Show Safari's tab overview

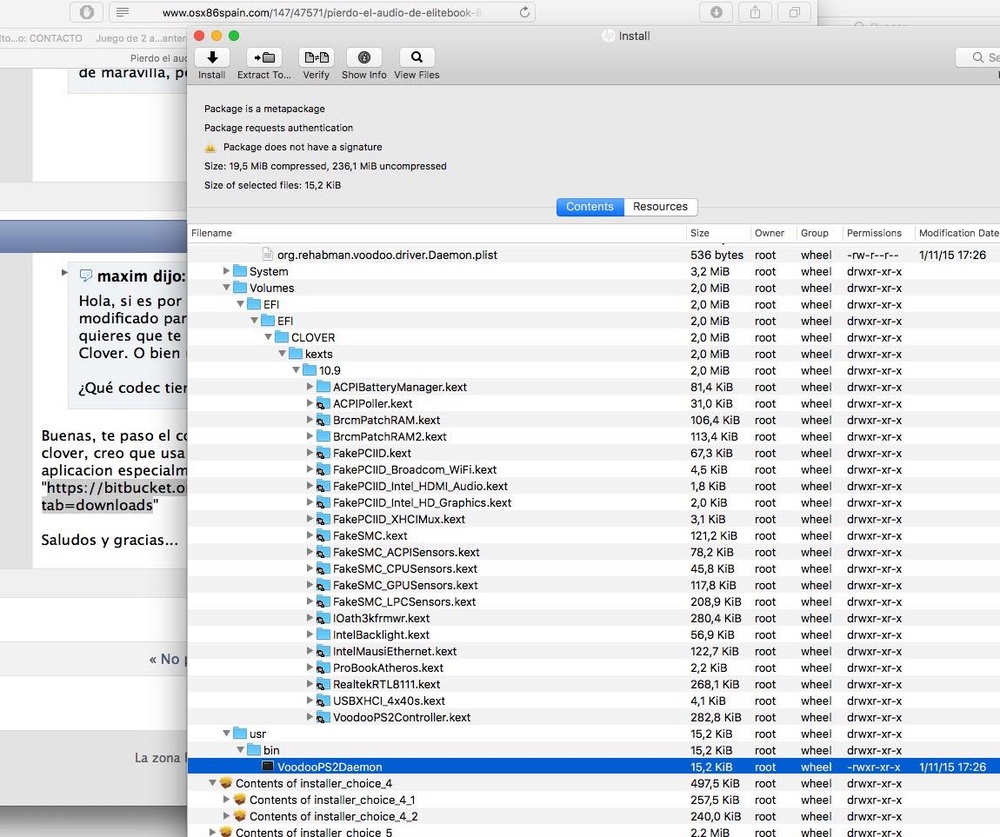[794, 12]
